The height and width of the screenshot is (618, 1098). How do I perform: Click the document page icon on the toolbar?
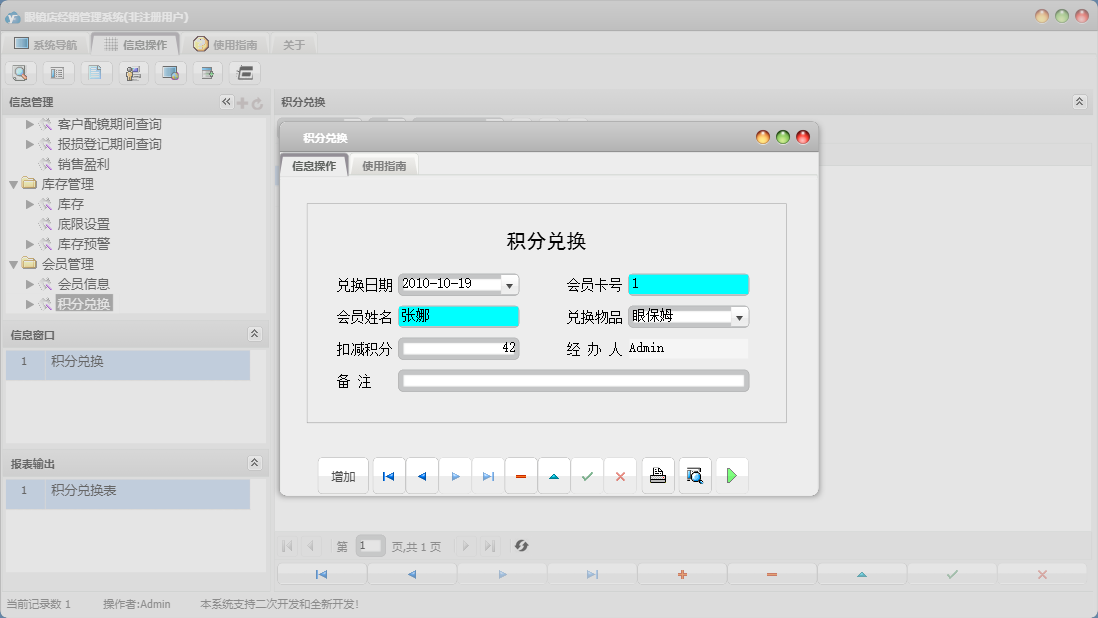click(x=95, y=72)
